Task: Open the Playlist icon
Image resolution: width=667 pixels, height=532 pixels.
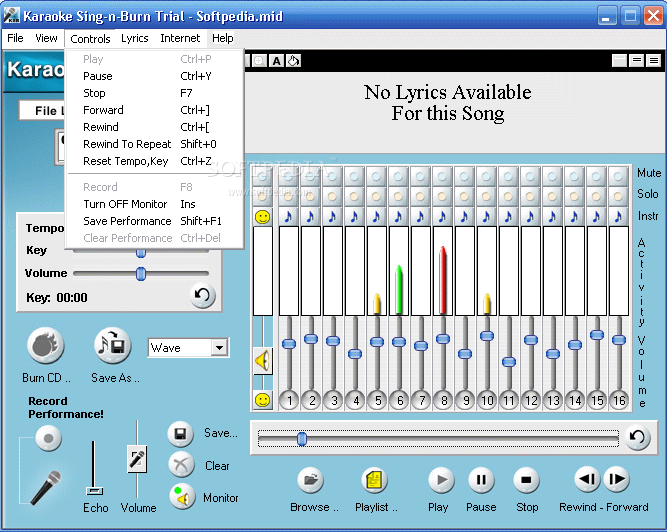Action: click(374, 480)
